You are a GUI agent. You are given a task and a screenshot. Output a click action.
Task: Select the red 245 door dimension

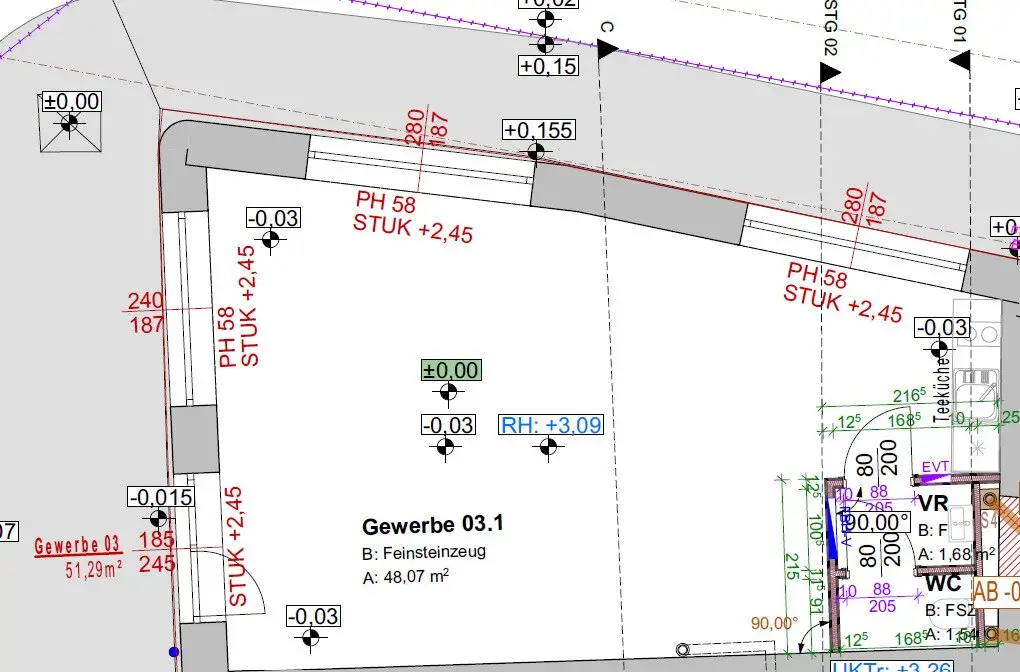pos(157,563)
